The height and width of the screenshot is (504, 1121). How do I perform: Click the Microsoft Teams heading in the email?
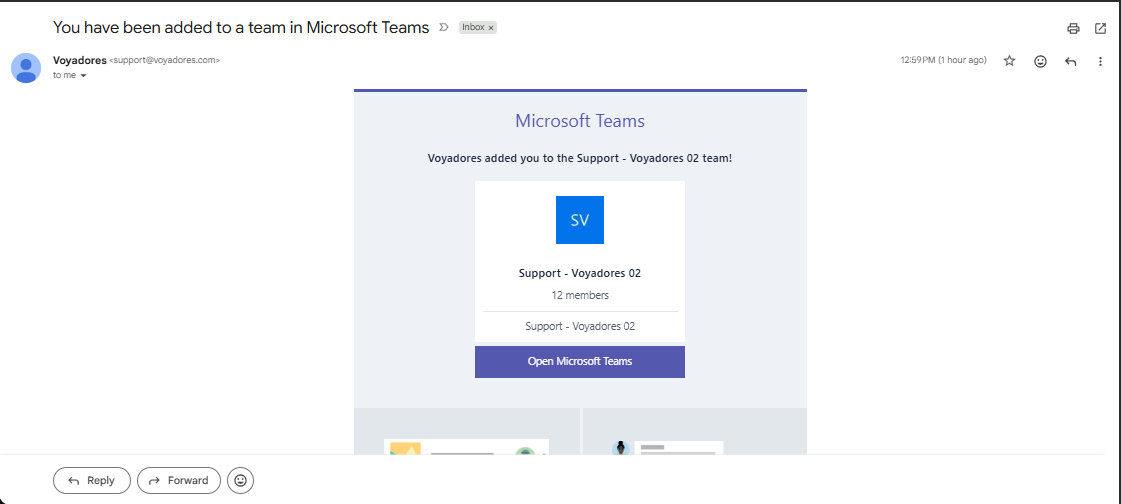(580, 121)
